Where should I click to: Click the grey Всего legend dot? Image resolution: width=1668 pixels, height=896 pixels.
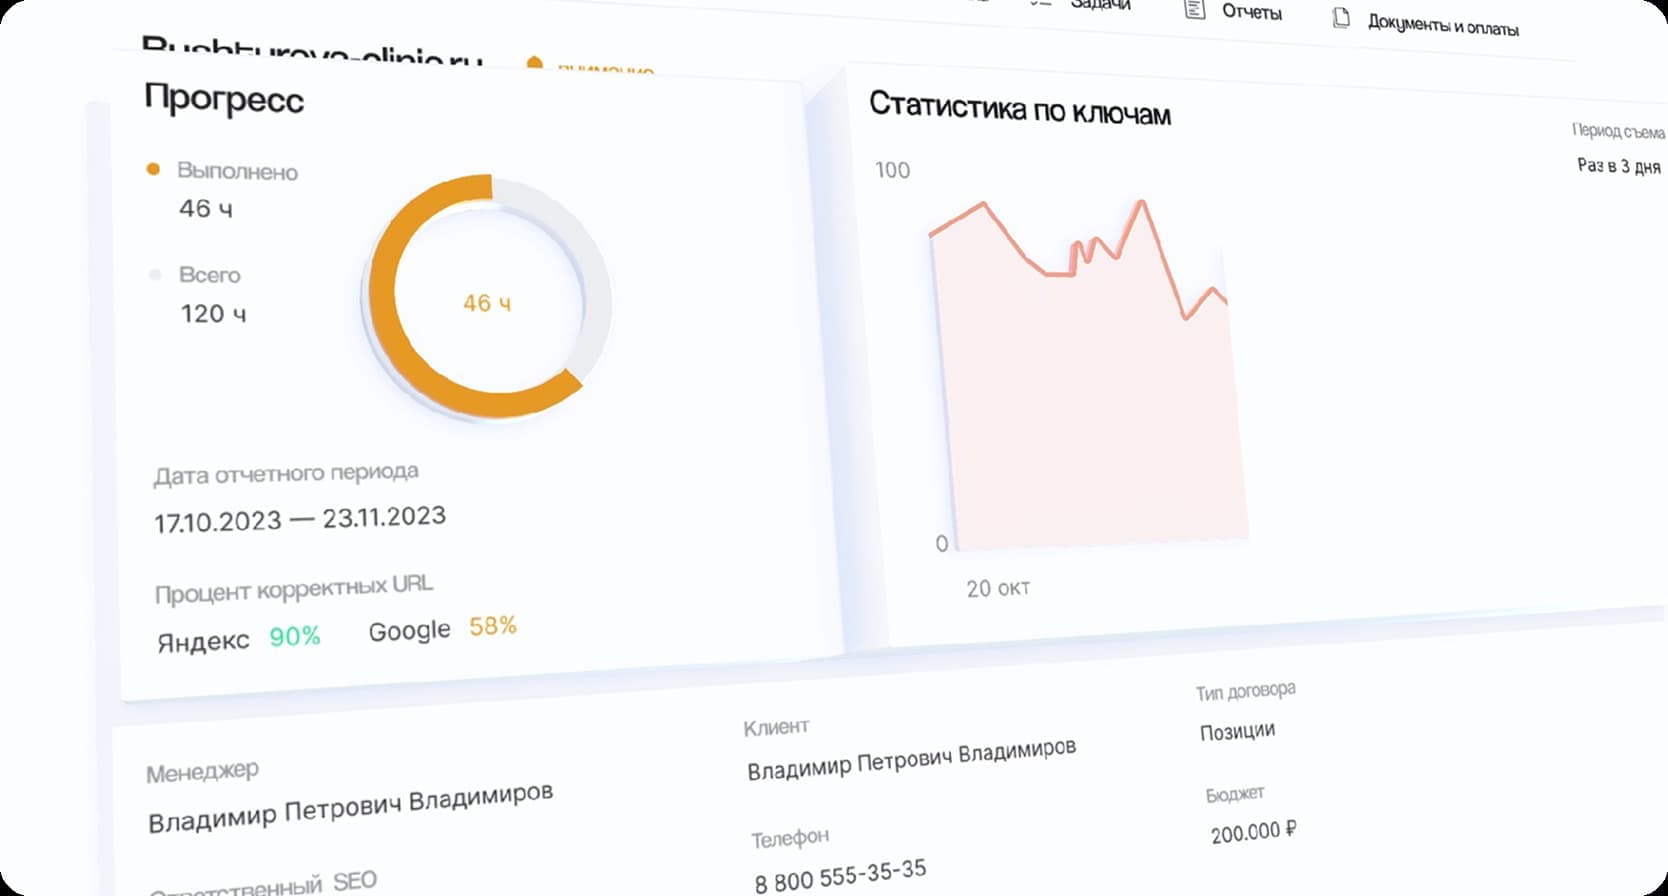(x=155, y=274)
